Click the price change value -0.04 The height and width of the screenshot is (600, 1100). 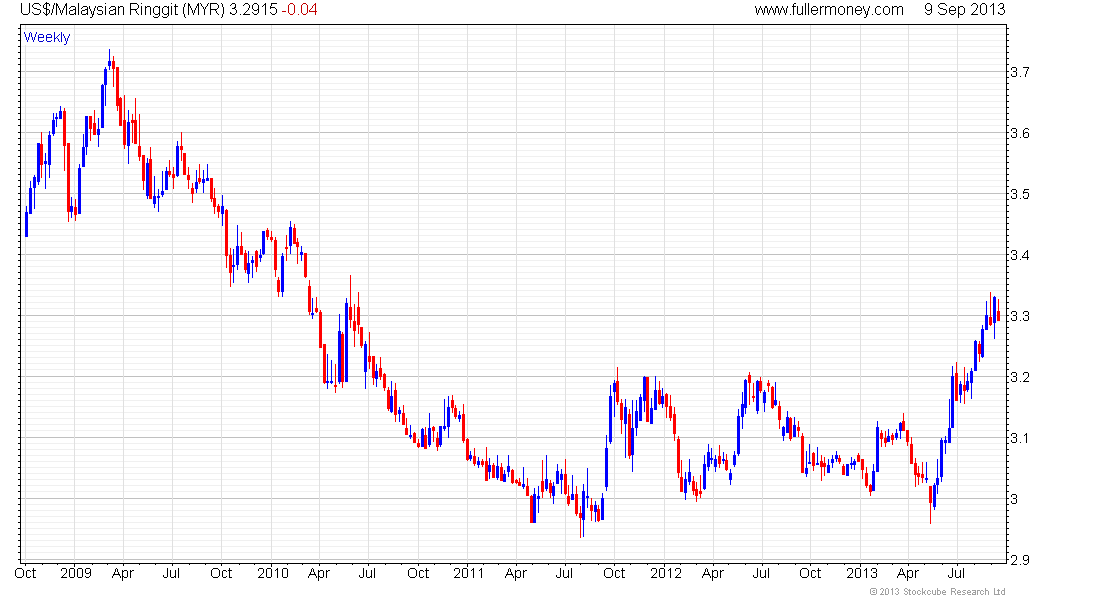click(x=300, y=10)
